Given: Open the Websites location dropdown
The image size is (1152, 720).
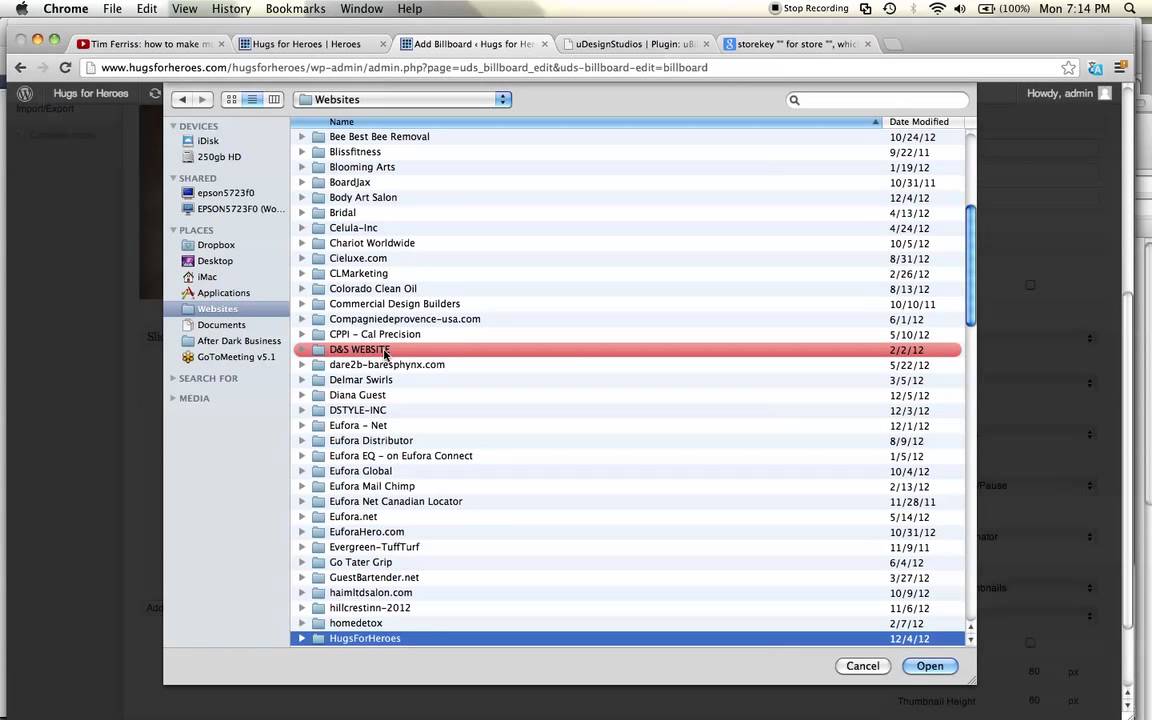Looking at the screenshot, I should (x=402, y=99).
